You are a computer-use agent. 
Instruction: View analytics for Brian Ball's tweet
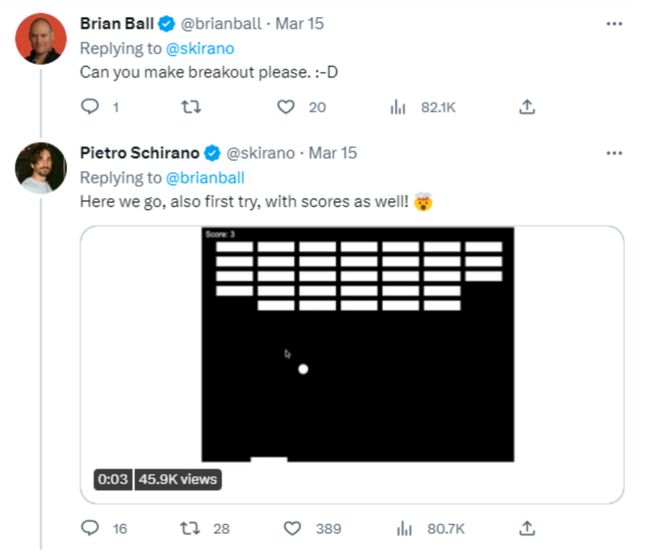[396, 107]
